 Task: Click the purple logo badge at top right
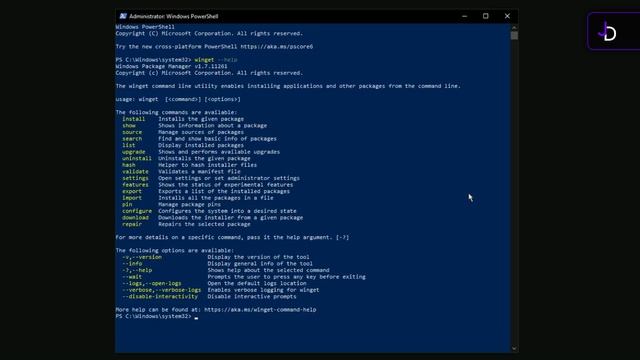[613, 31]
